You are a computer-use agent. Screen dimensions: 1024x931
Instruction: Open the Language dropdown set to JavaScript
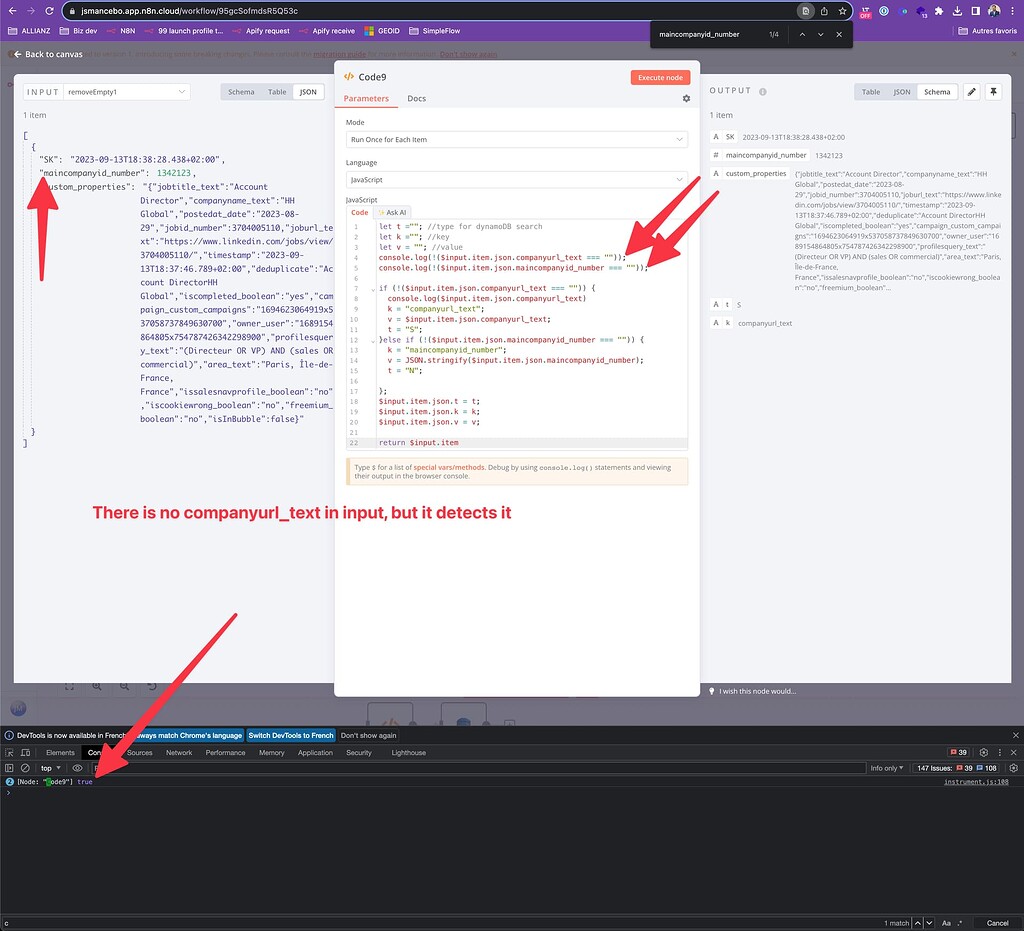point(516,177)
